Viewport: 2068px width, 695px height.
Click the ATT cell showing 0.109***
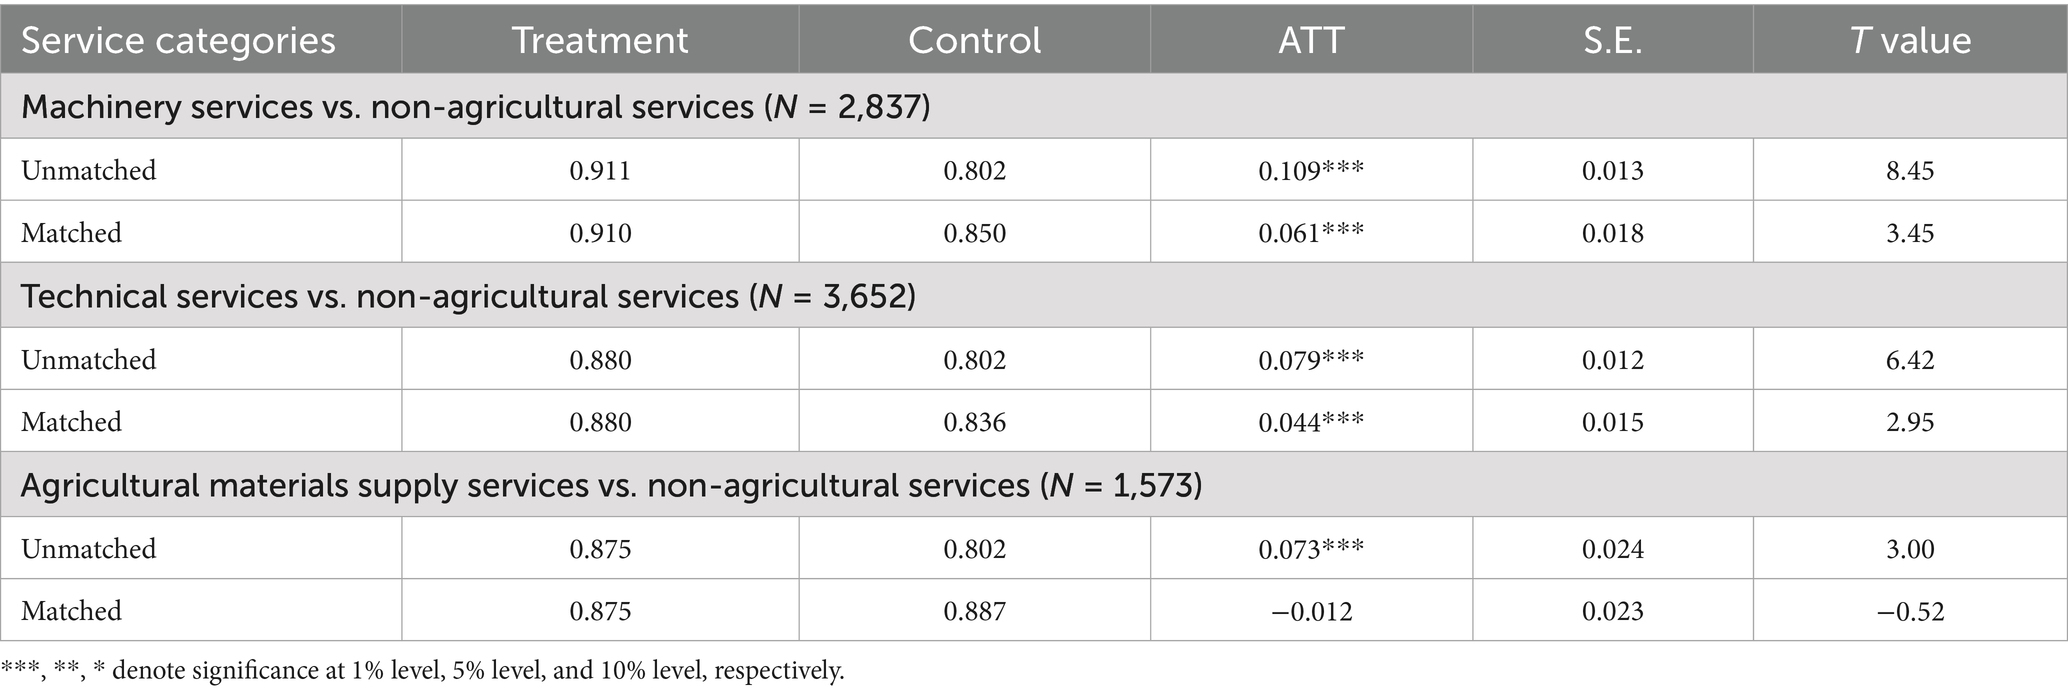point(1311,171)
